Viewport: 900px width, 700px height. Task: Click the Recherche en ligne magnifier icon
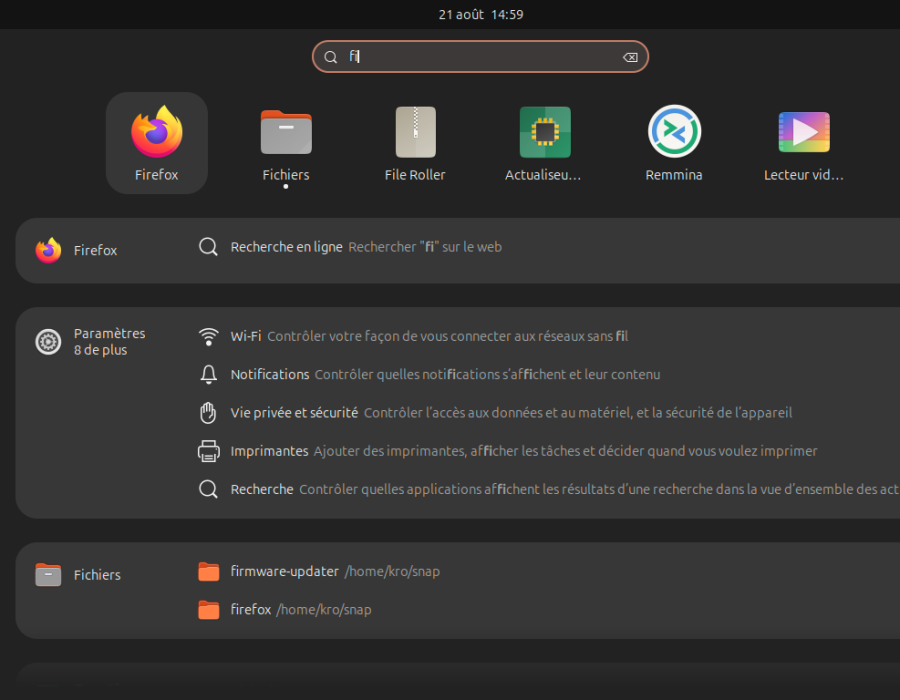pos(208,247)
